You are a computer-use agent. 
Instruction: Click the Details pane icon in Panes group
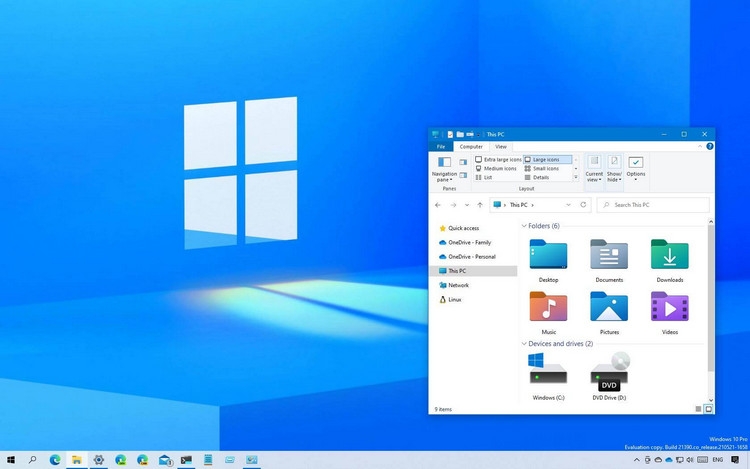coord(463,175)
